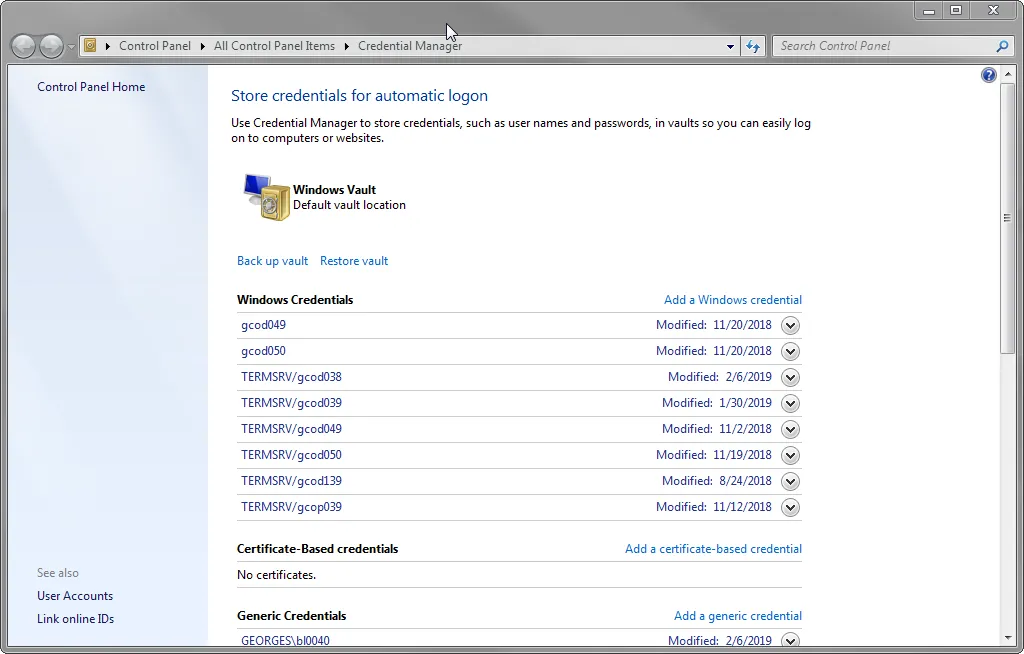Expand the TERMSRV/gcop039 chevron
The width and height of the screenshot is (1024, 654).
click(790, 508)
